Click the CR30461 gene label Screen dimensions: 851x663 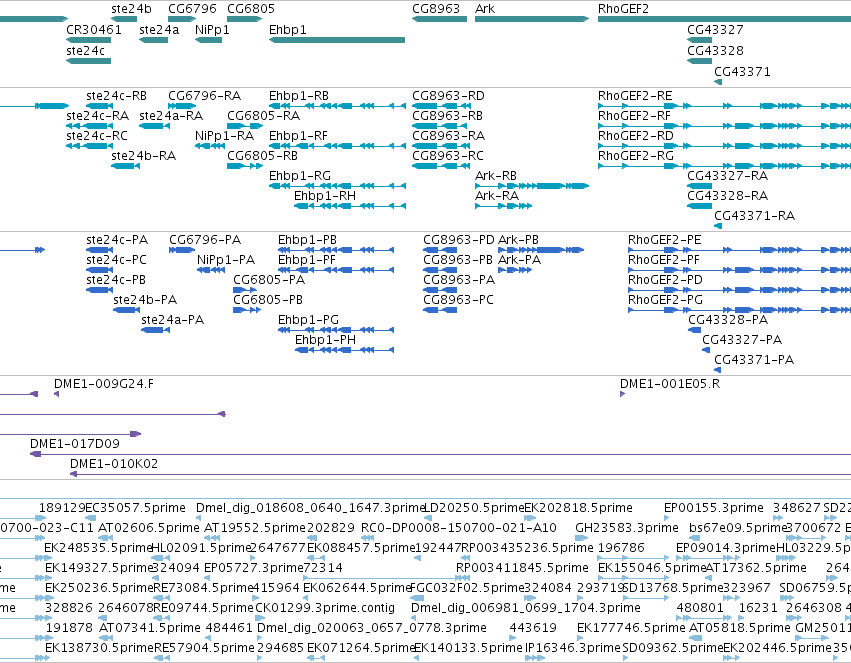click(x=94, y=29)
